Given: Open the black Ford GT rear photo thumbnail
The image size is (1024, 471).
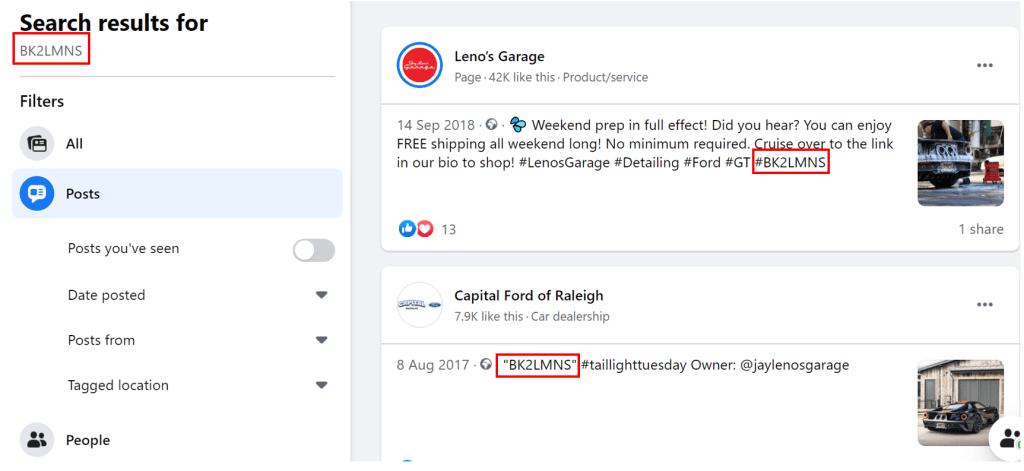Looking at the screenshot, I should coord(961,403).
